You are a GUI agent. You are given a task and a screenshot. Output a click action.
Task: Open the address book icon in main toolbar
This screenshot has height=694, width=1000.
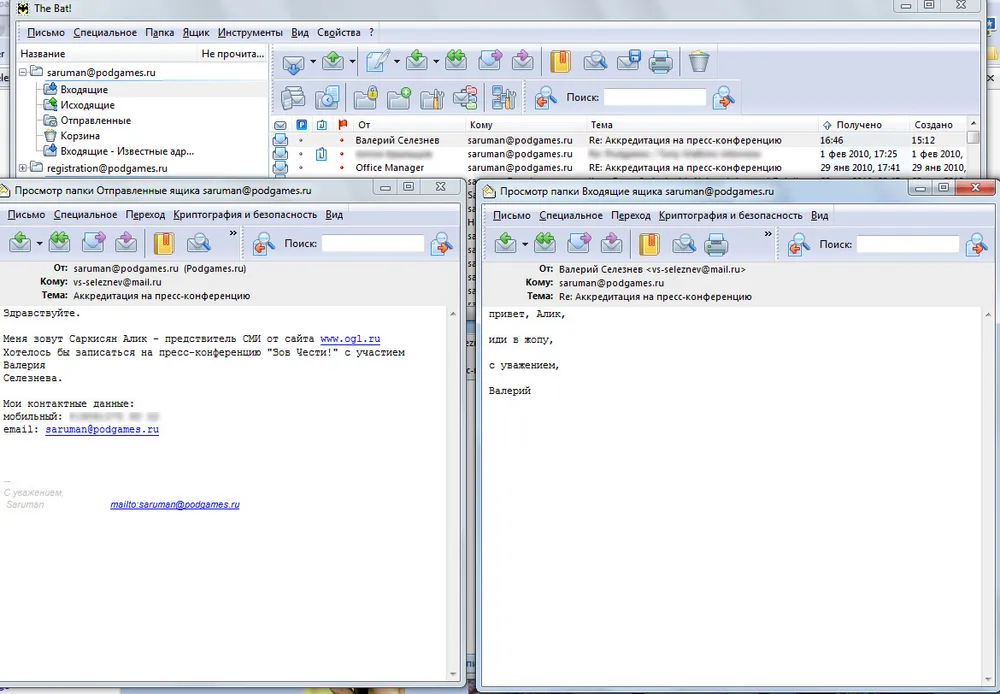[x=560, y=62]
